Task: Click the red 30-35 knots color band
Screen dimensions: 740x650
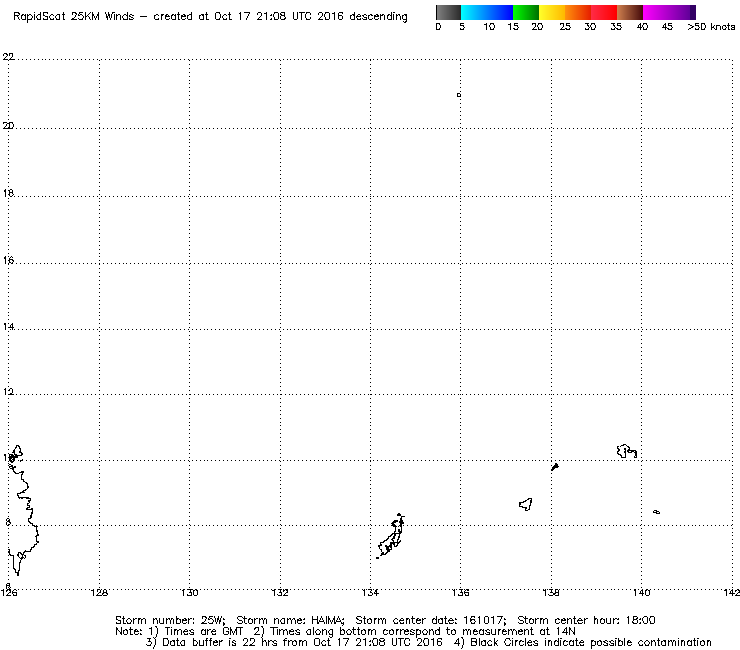Action: [604, 12]
